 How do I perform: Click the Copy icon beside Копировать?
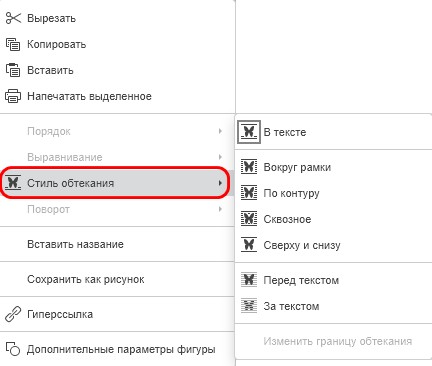[13, 44]
